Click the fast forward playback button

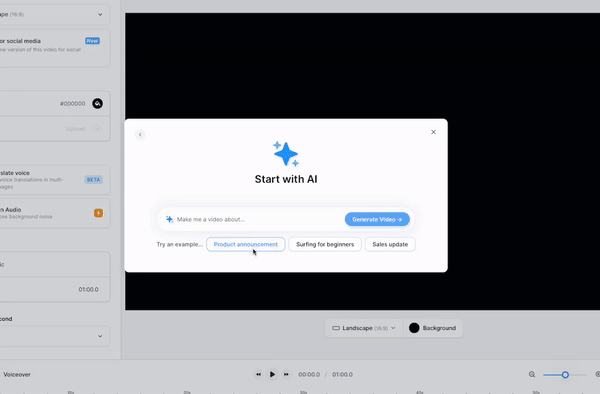(286, 374)
